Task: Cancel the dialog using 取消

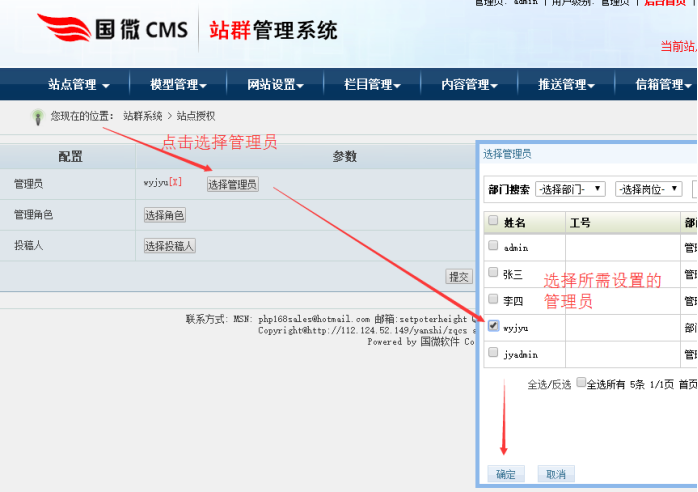Action: click(x=556, y=474)
